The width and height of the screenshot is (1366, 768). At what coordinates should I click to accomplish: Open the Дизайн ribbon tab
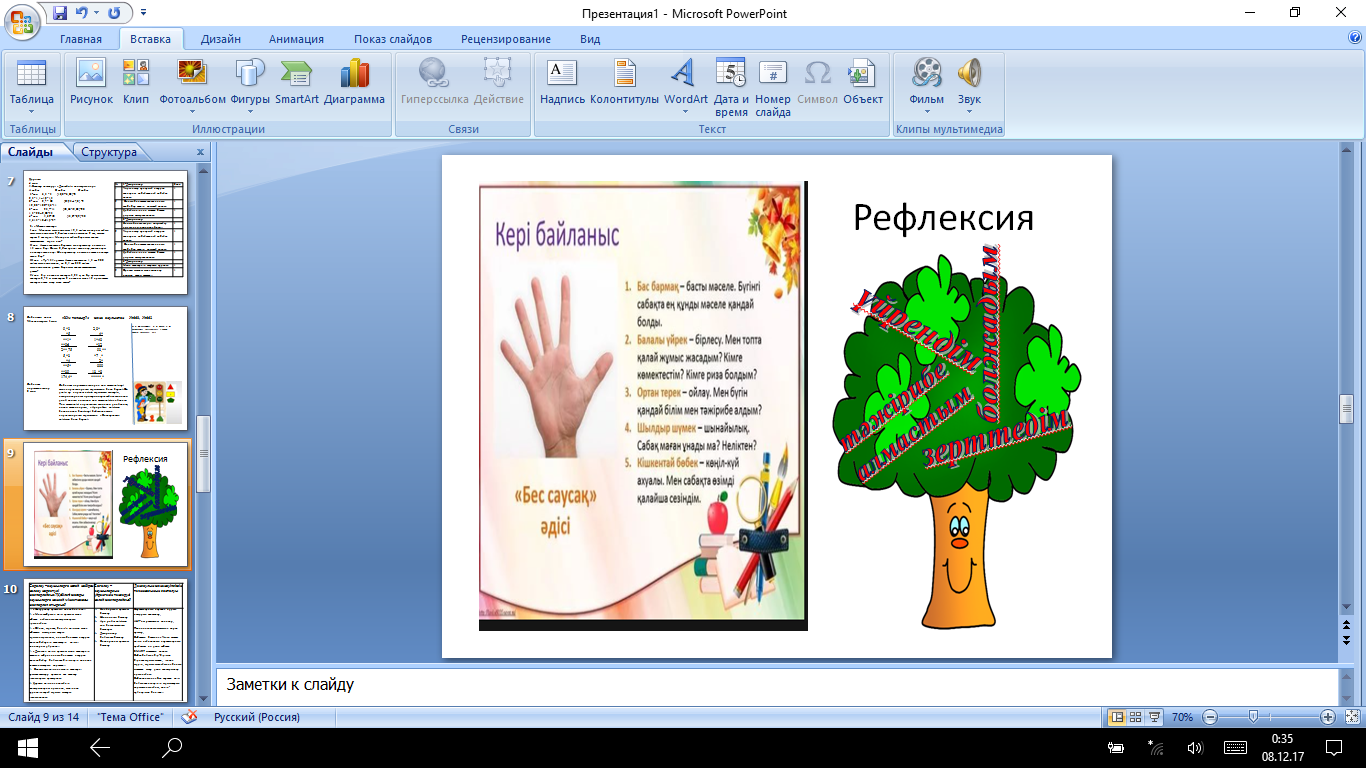pyautogui.click(x=220, y=39)
